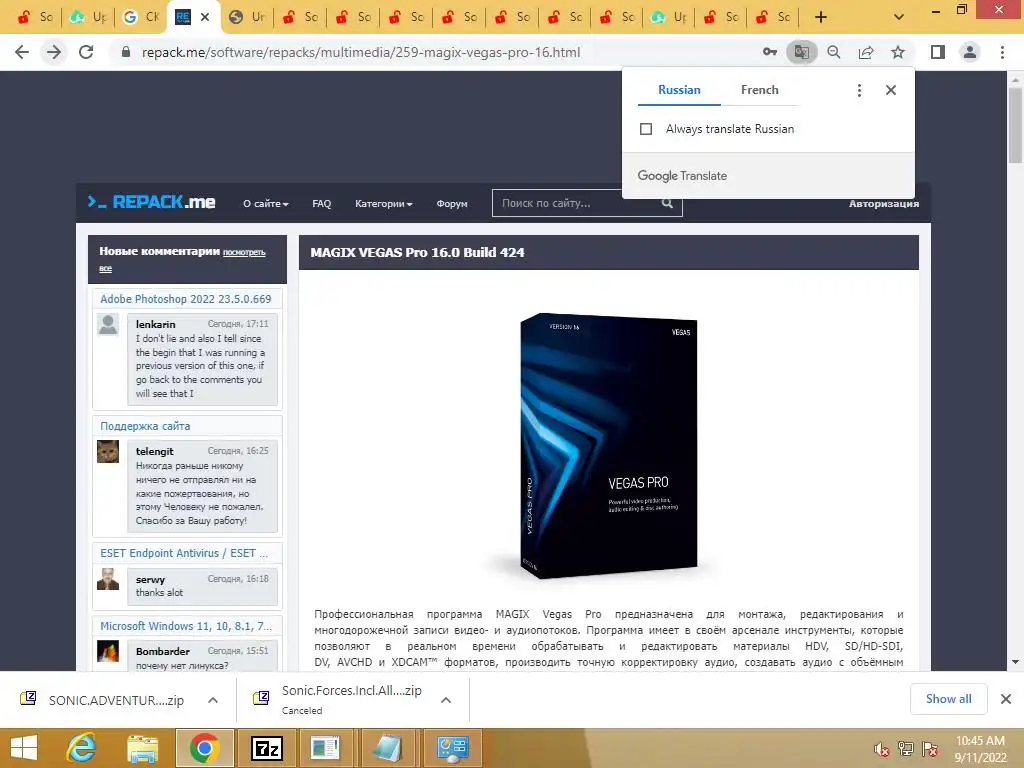Click the Vegas Pro box image
Viewport: 1024px width, 768px height.
point(609,446)
